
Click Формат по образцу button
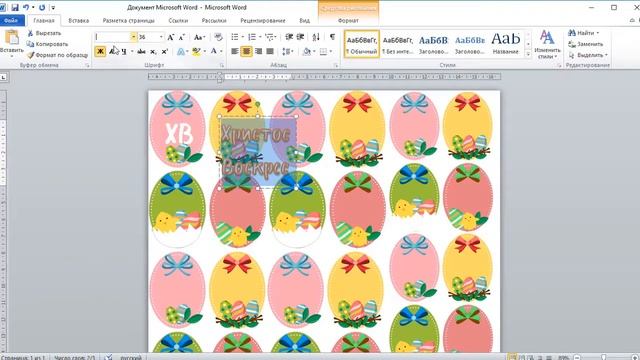57,55
